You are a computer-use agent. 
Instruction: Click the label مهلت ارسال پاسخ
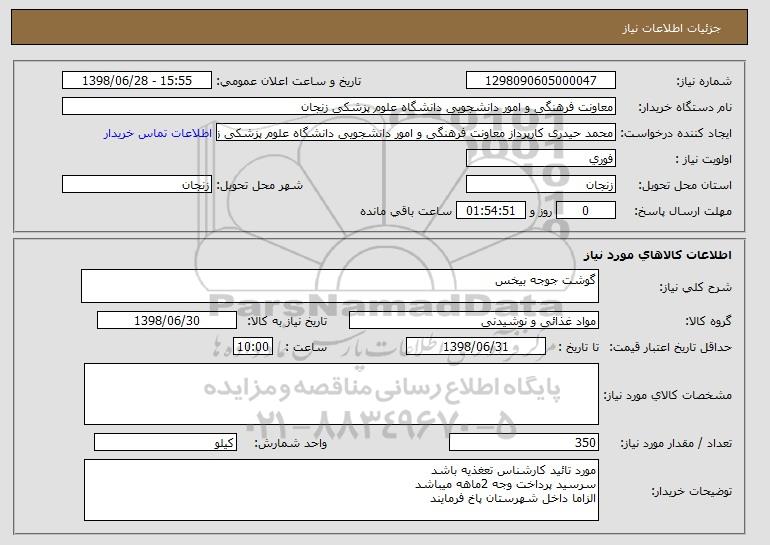(x=683, y=211)
